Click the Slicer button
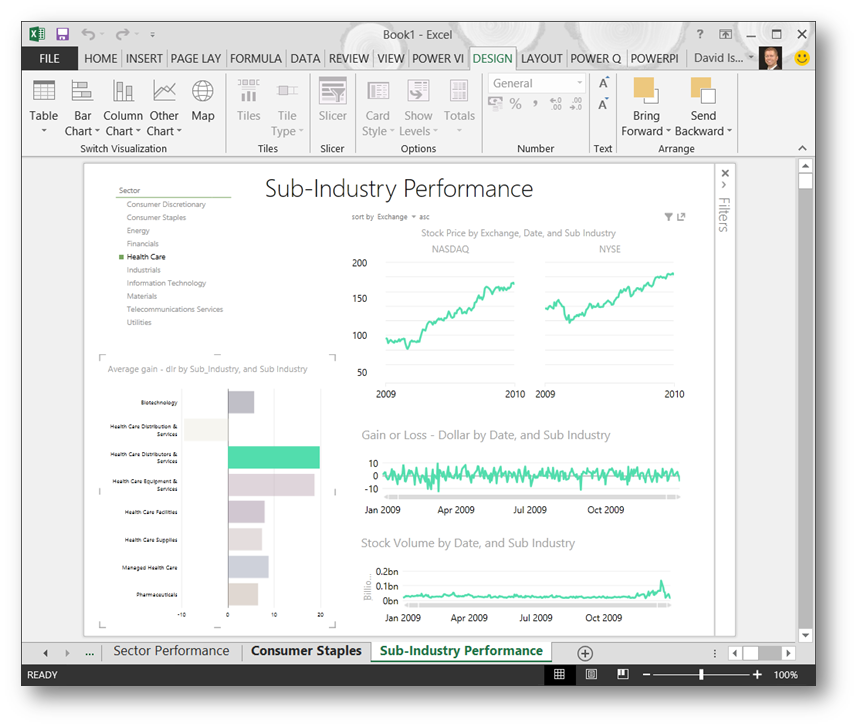Image resolution: width=858 pixels, height=728 pixels. pyautogui.click(x=333, y=101)
